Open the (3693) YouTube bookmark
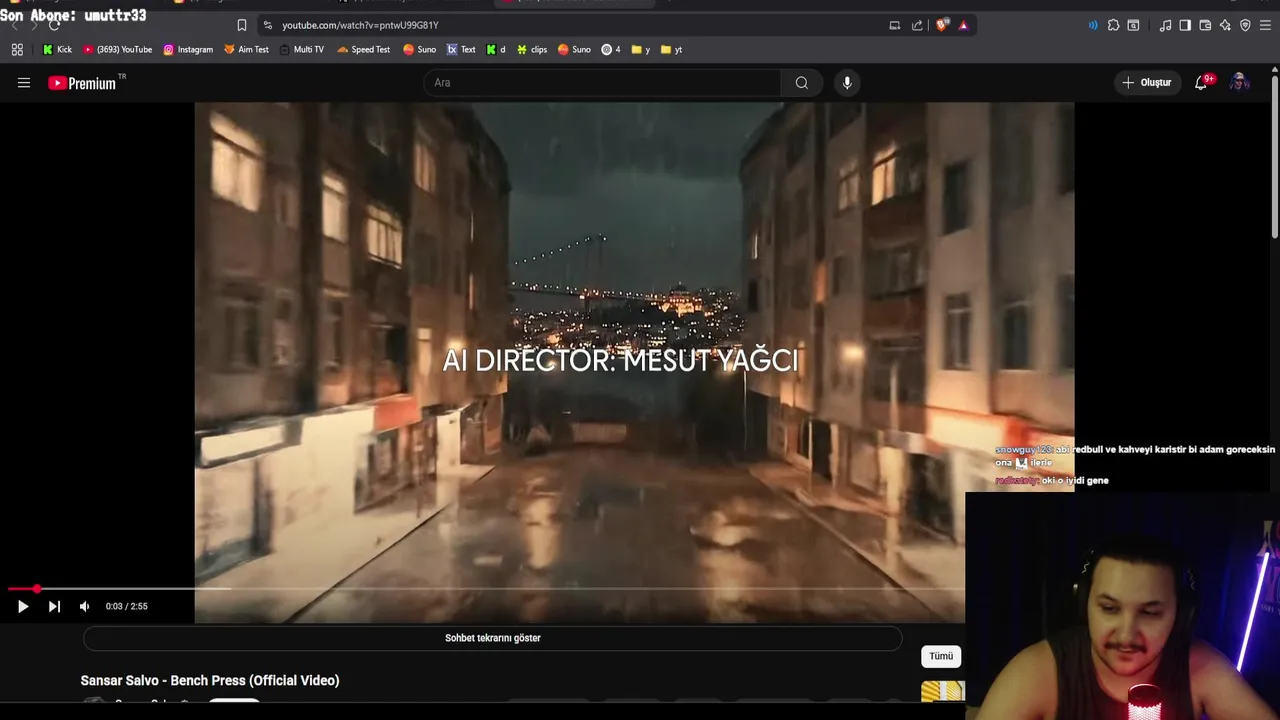The image size is (1280, 720). (117, 49)
